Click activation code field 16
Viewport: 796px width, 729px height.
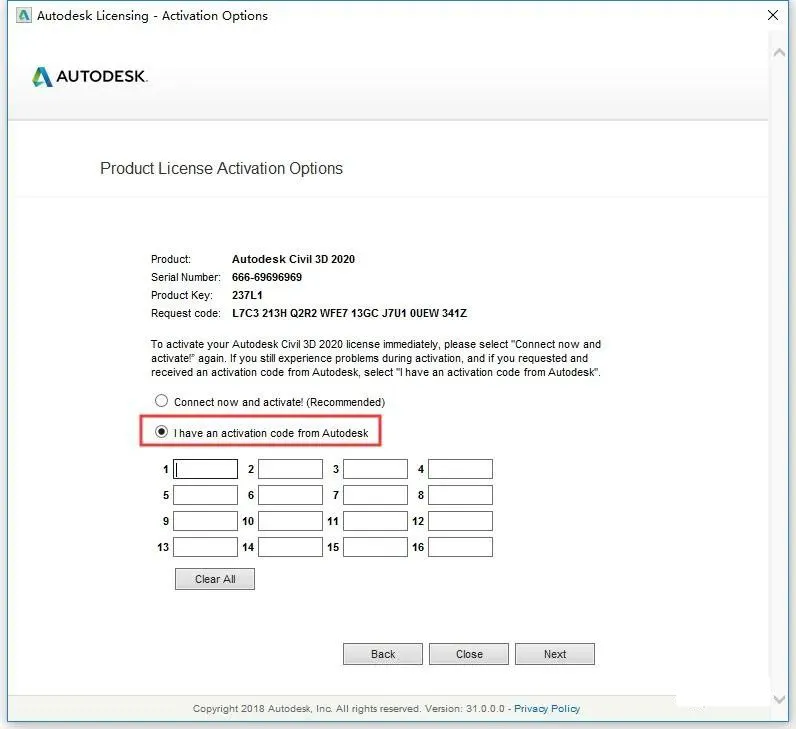coord(460,547)
